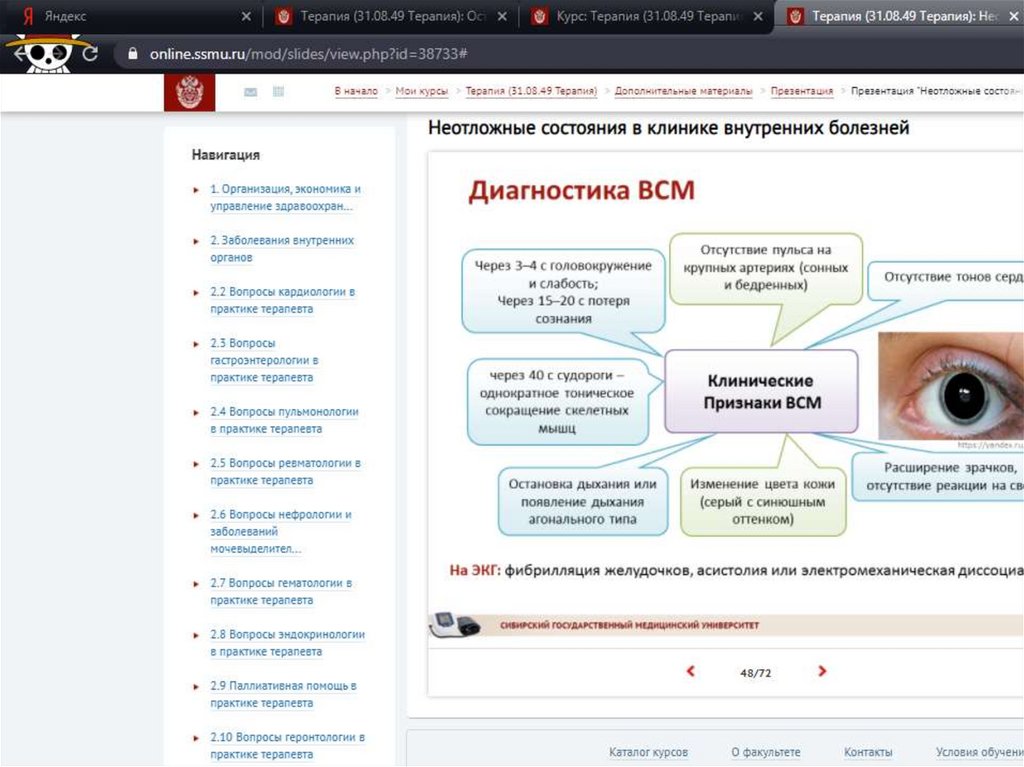
Task: Open '2. Заболевания внутренних органов' section
Action: pyautogui.click(x=282, y=249)
